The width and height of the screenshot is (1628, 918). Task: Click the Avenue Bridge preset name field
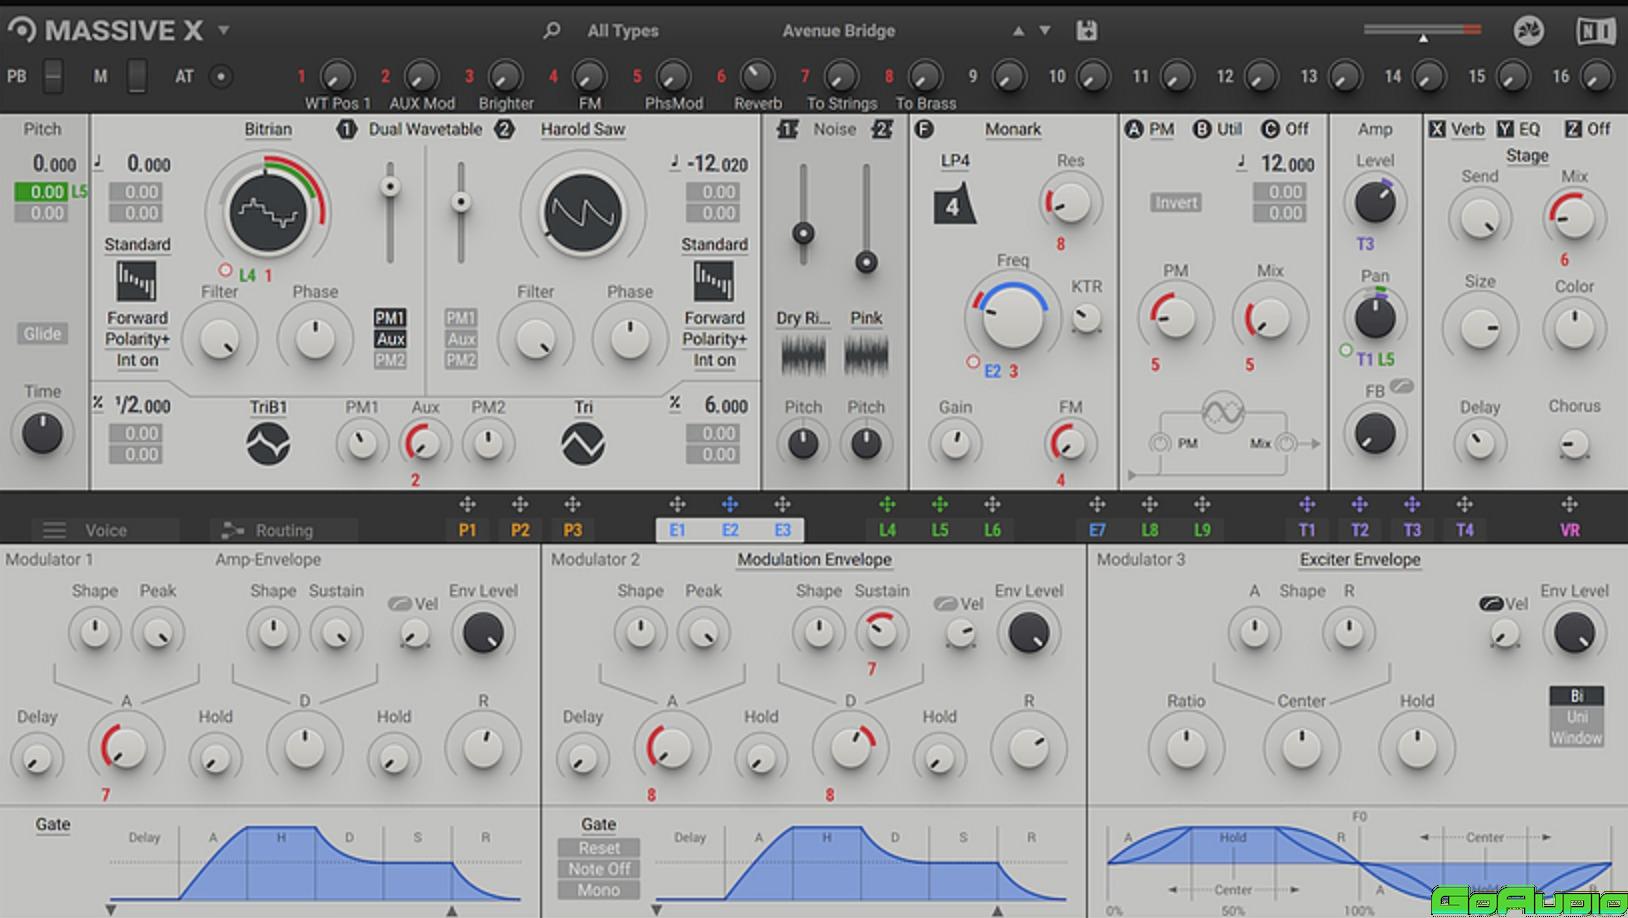pyautogui.click(x=838, y=31)
